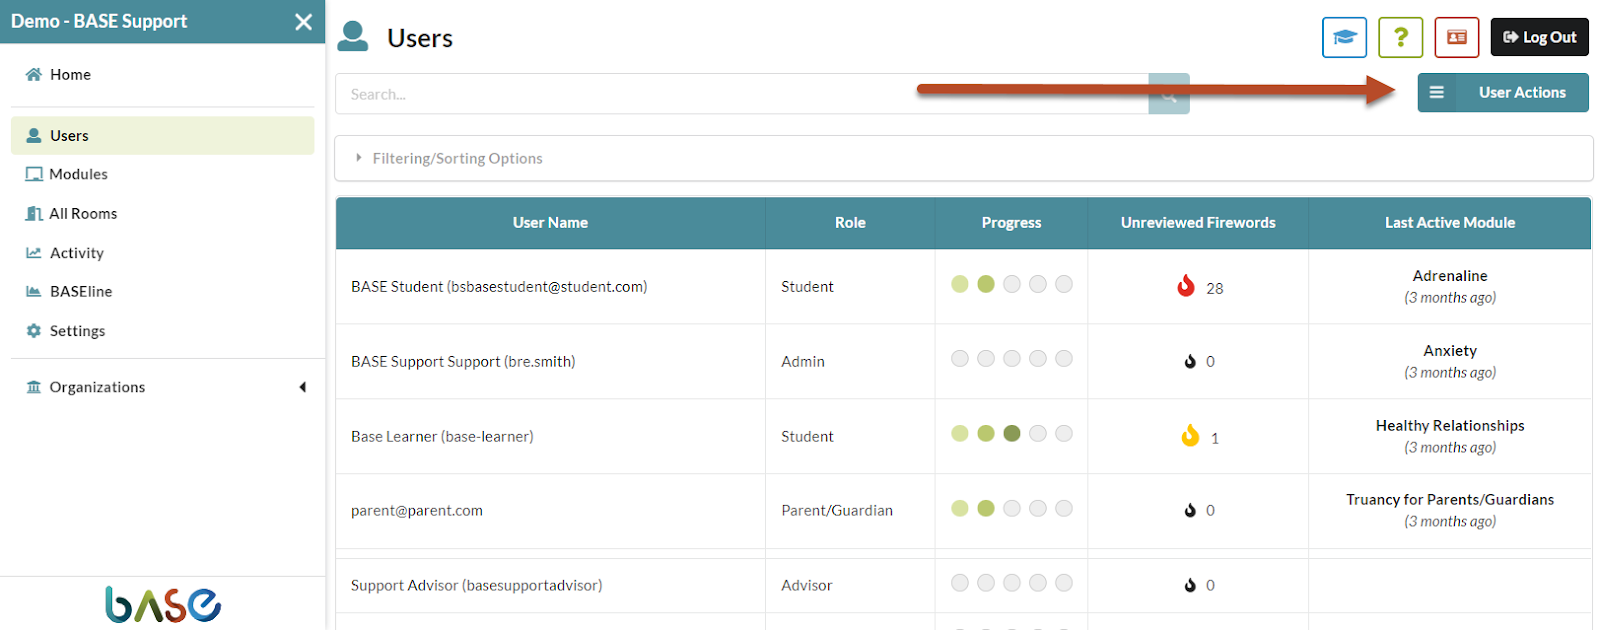Viewport: 1600px width, 630px height.
Task: Open user BASE Student (bsbasestudent@student.com)
Action: click(x=499, y=286)
